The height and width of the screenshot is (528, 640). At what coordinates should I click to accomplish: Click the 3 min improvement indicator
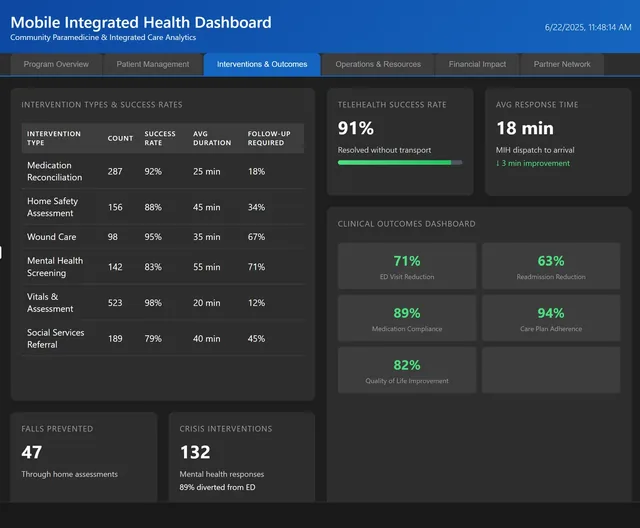[533, 163]
